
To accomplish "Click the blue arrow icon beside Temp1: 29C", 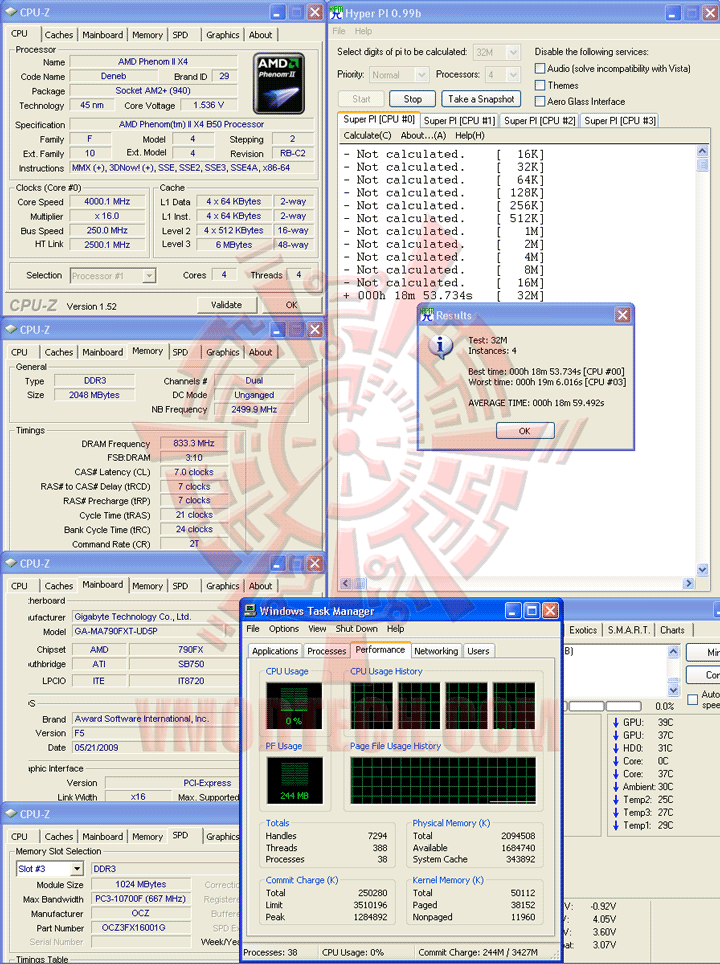I will point(615,825).
